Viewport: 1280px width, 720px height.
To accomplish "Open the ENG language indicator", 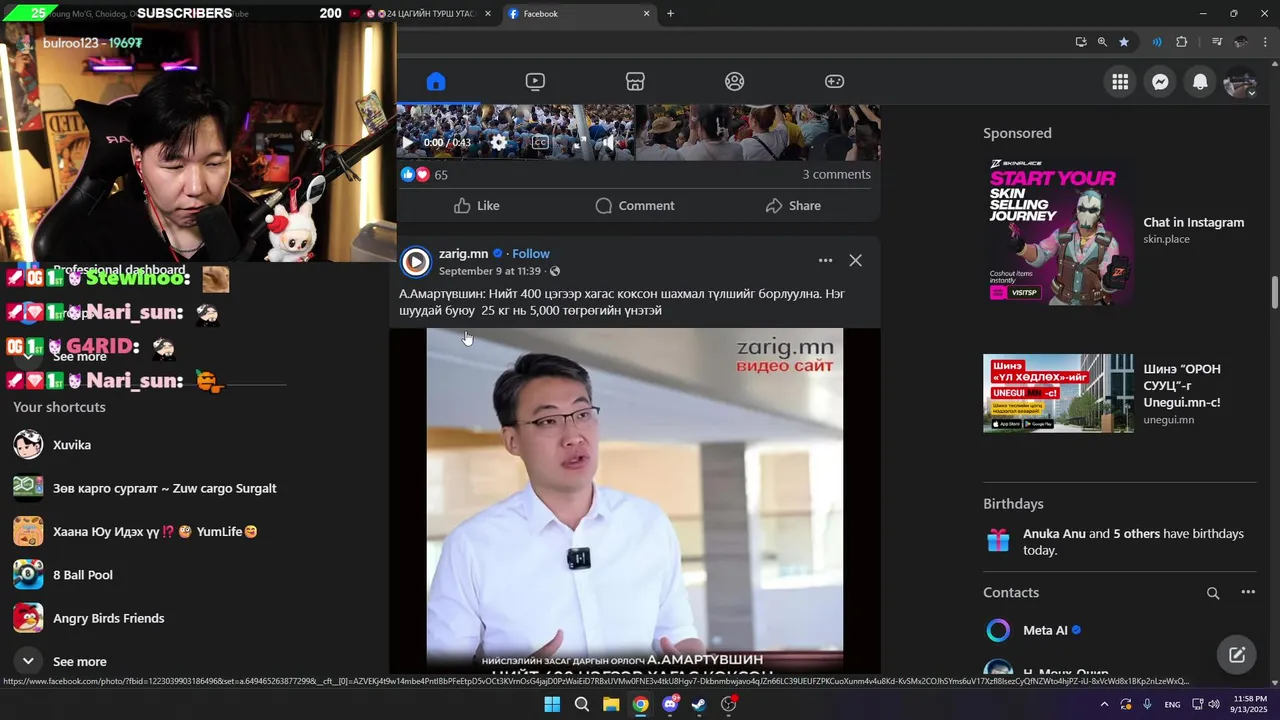I will 1172,705.
